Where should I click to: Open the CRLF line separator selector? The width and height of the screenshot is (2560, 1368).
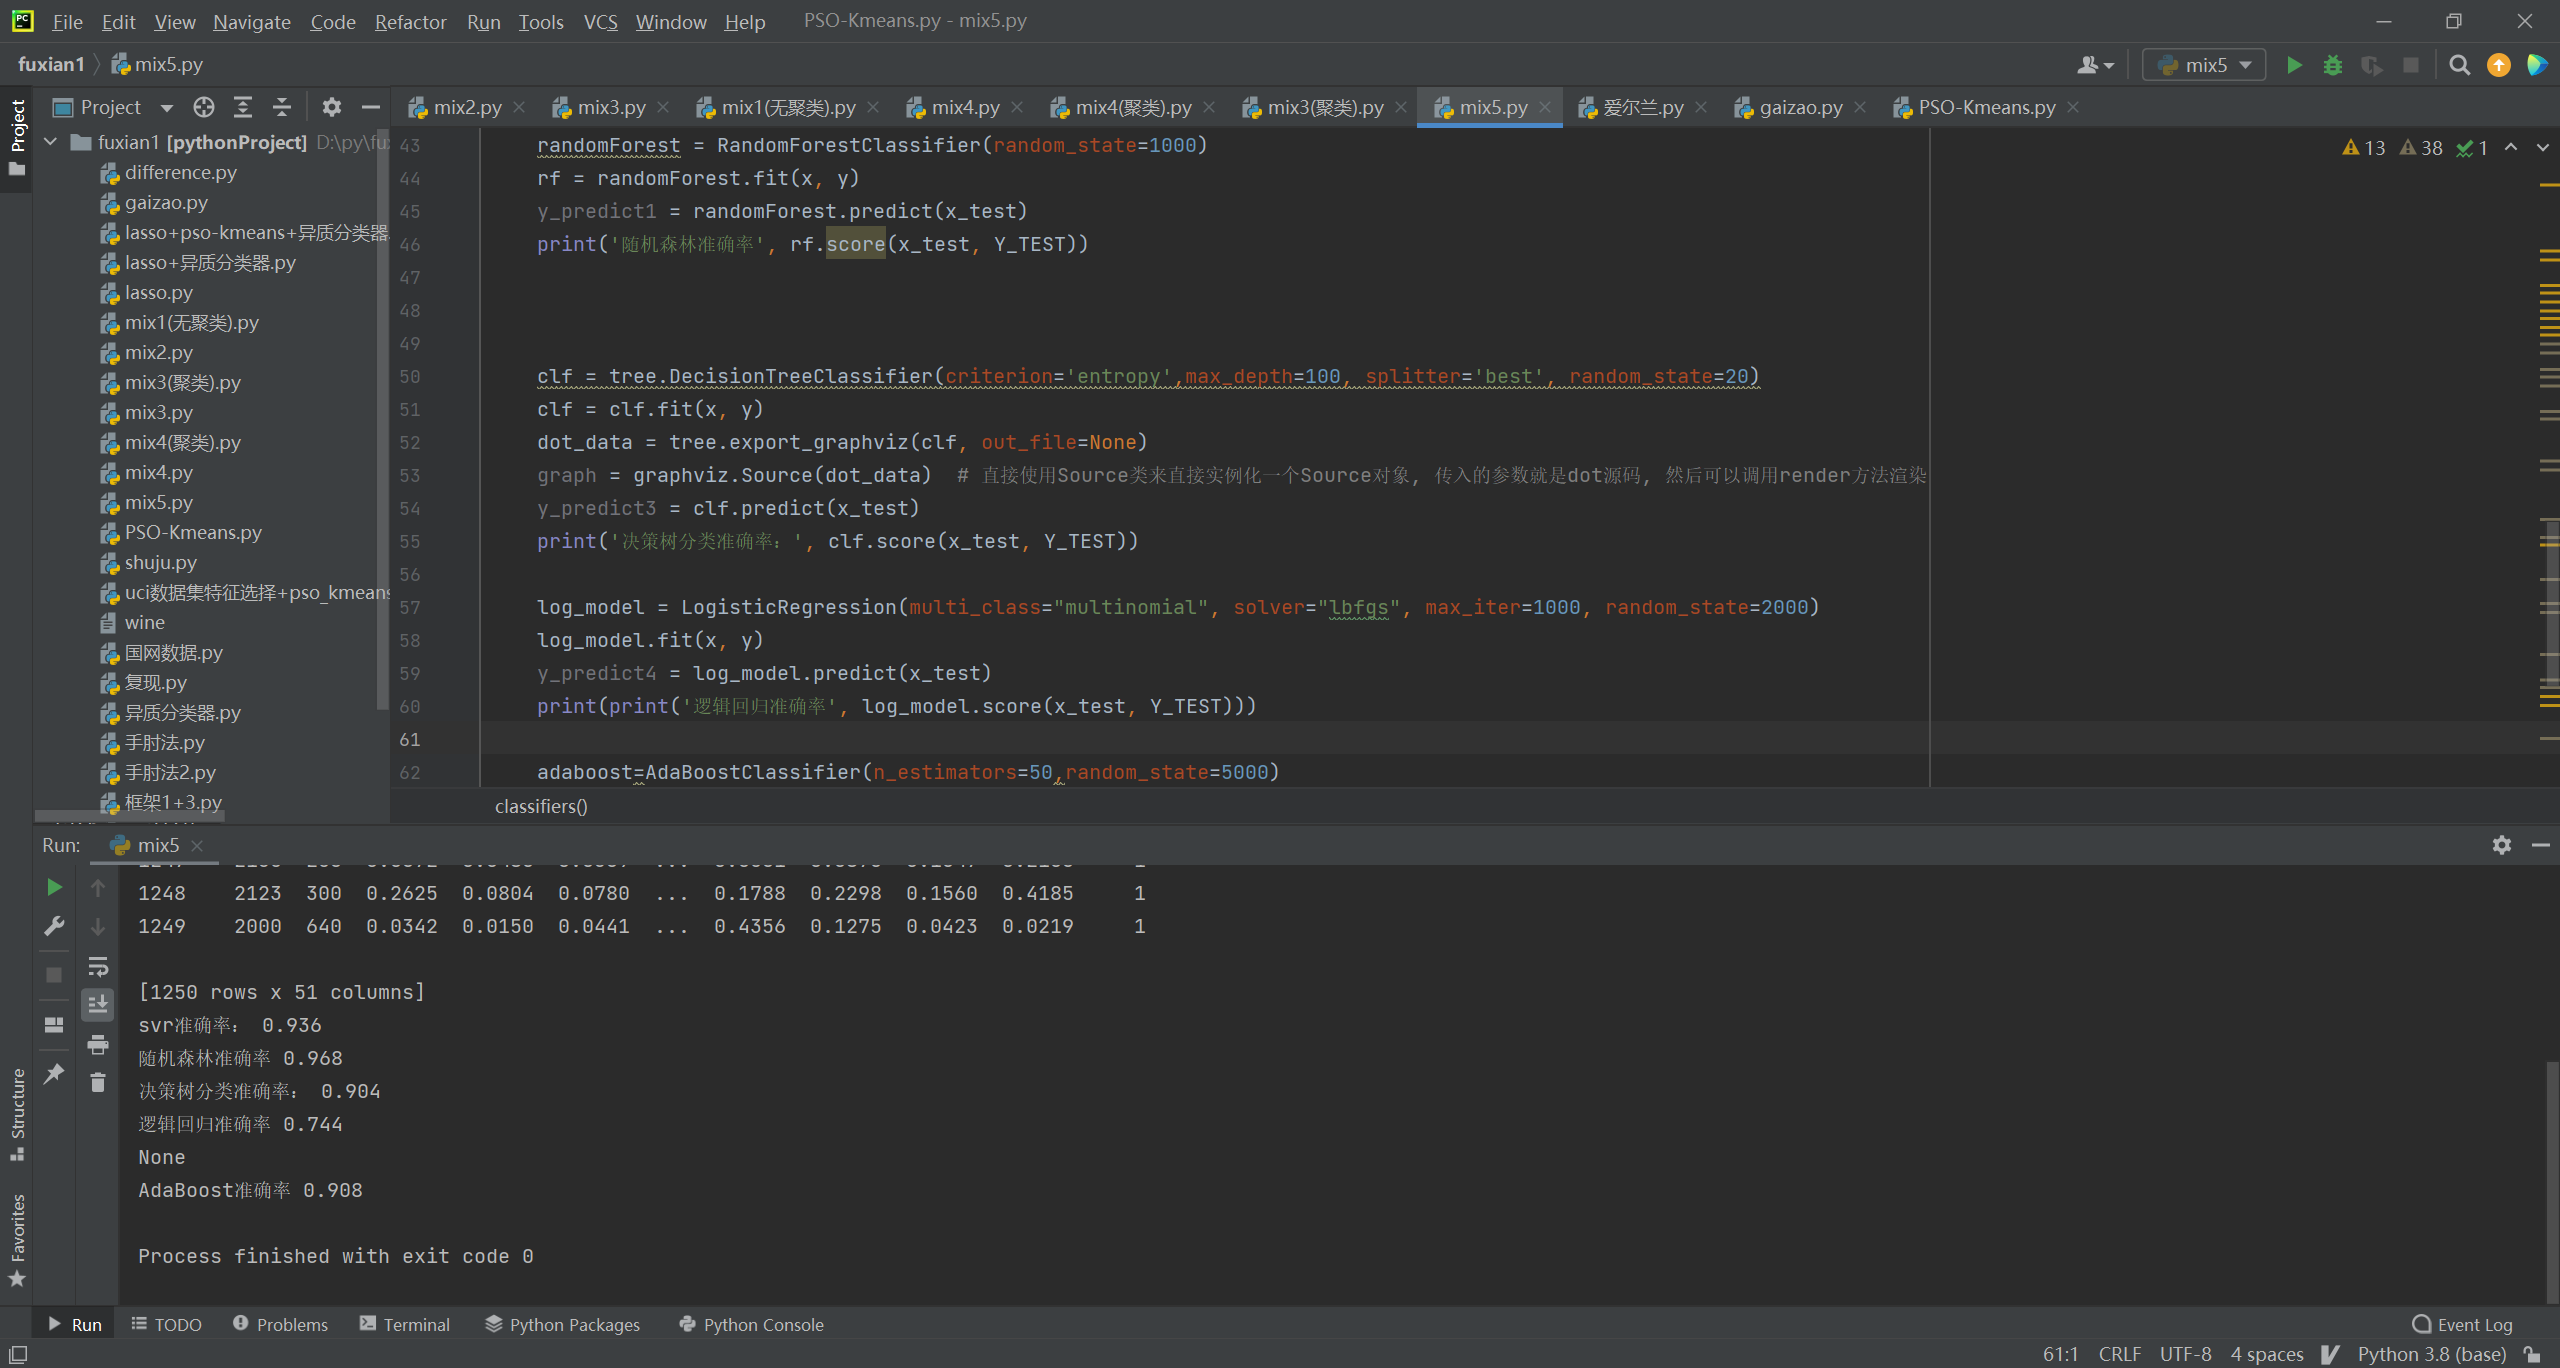click(x=2119, y=1354)
